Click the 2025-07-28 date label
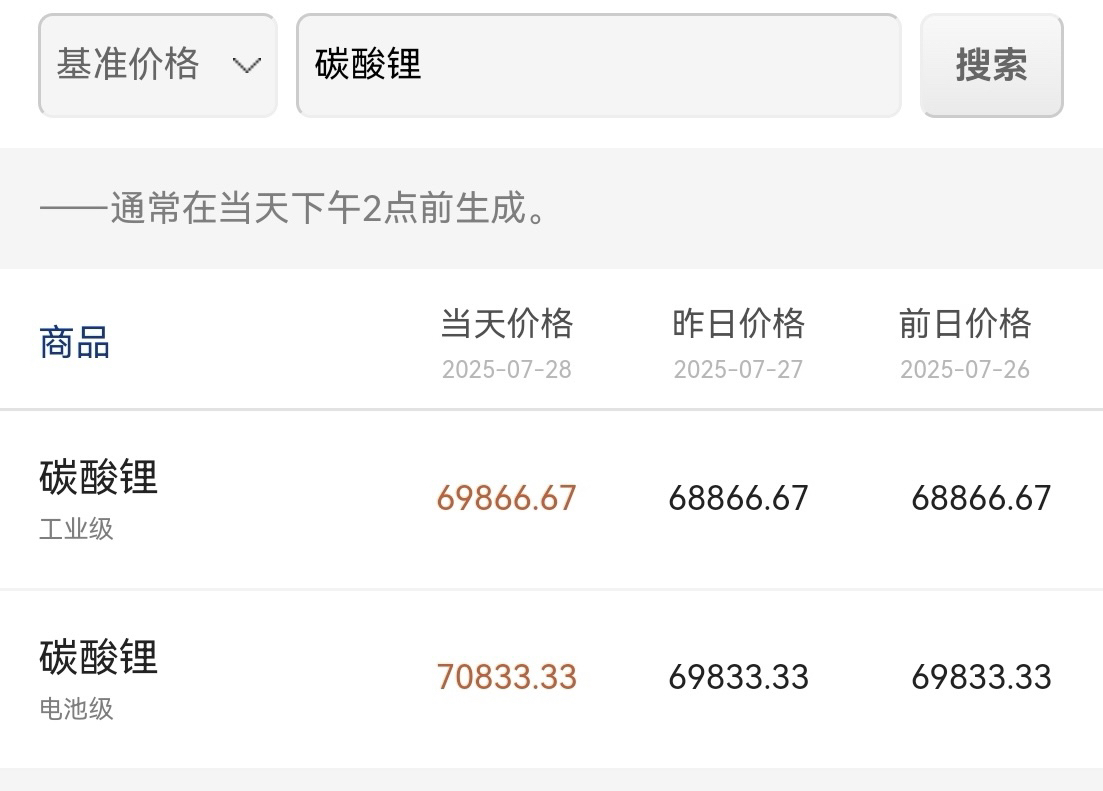The image size is (1103, 791). tap(506, 369)
